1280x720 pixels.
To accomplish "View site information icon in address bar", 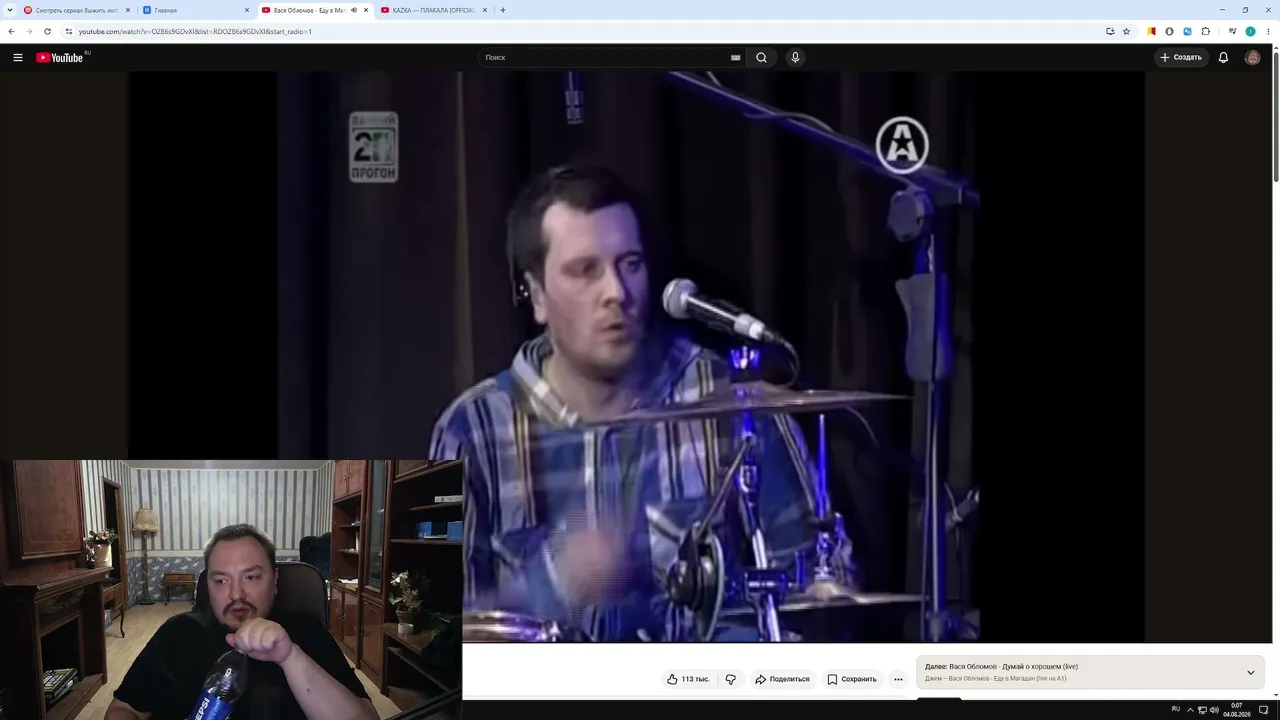I will pyautogui.click(x=69, y=31).
